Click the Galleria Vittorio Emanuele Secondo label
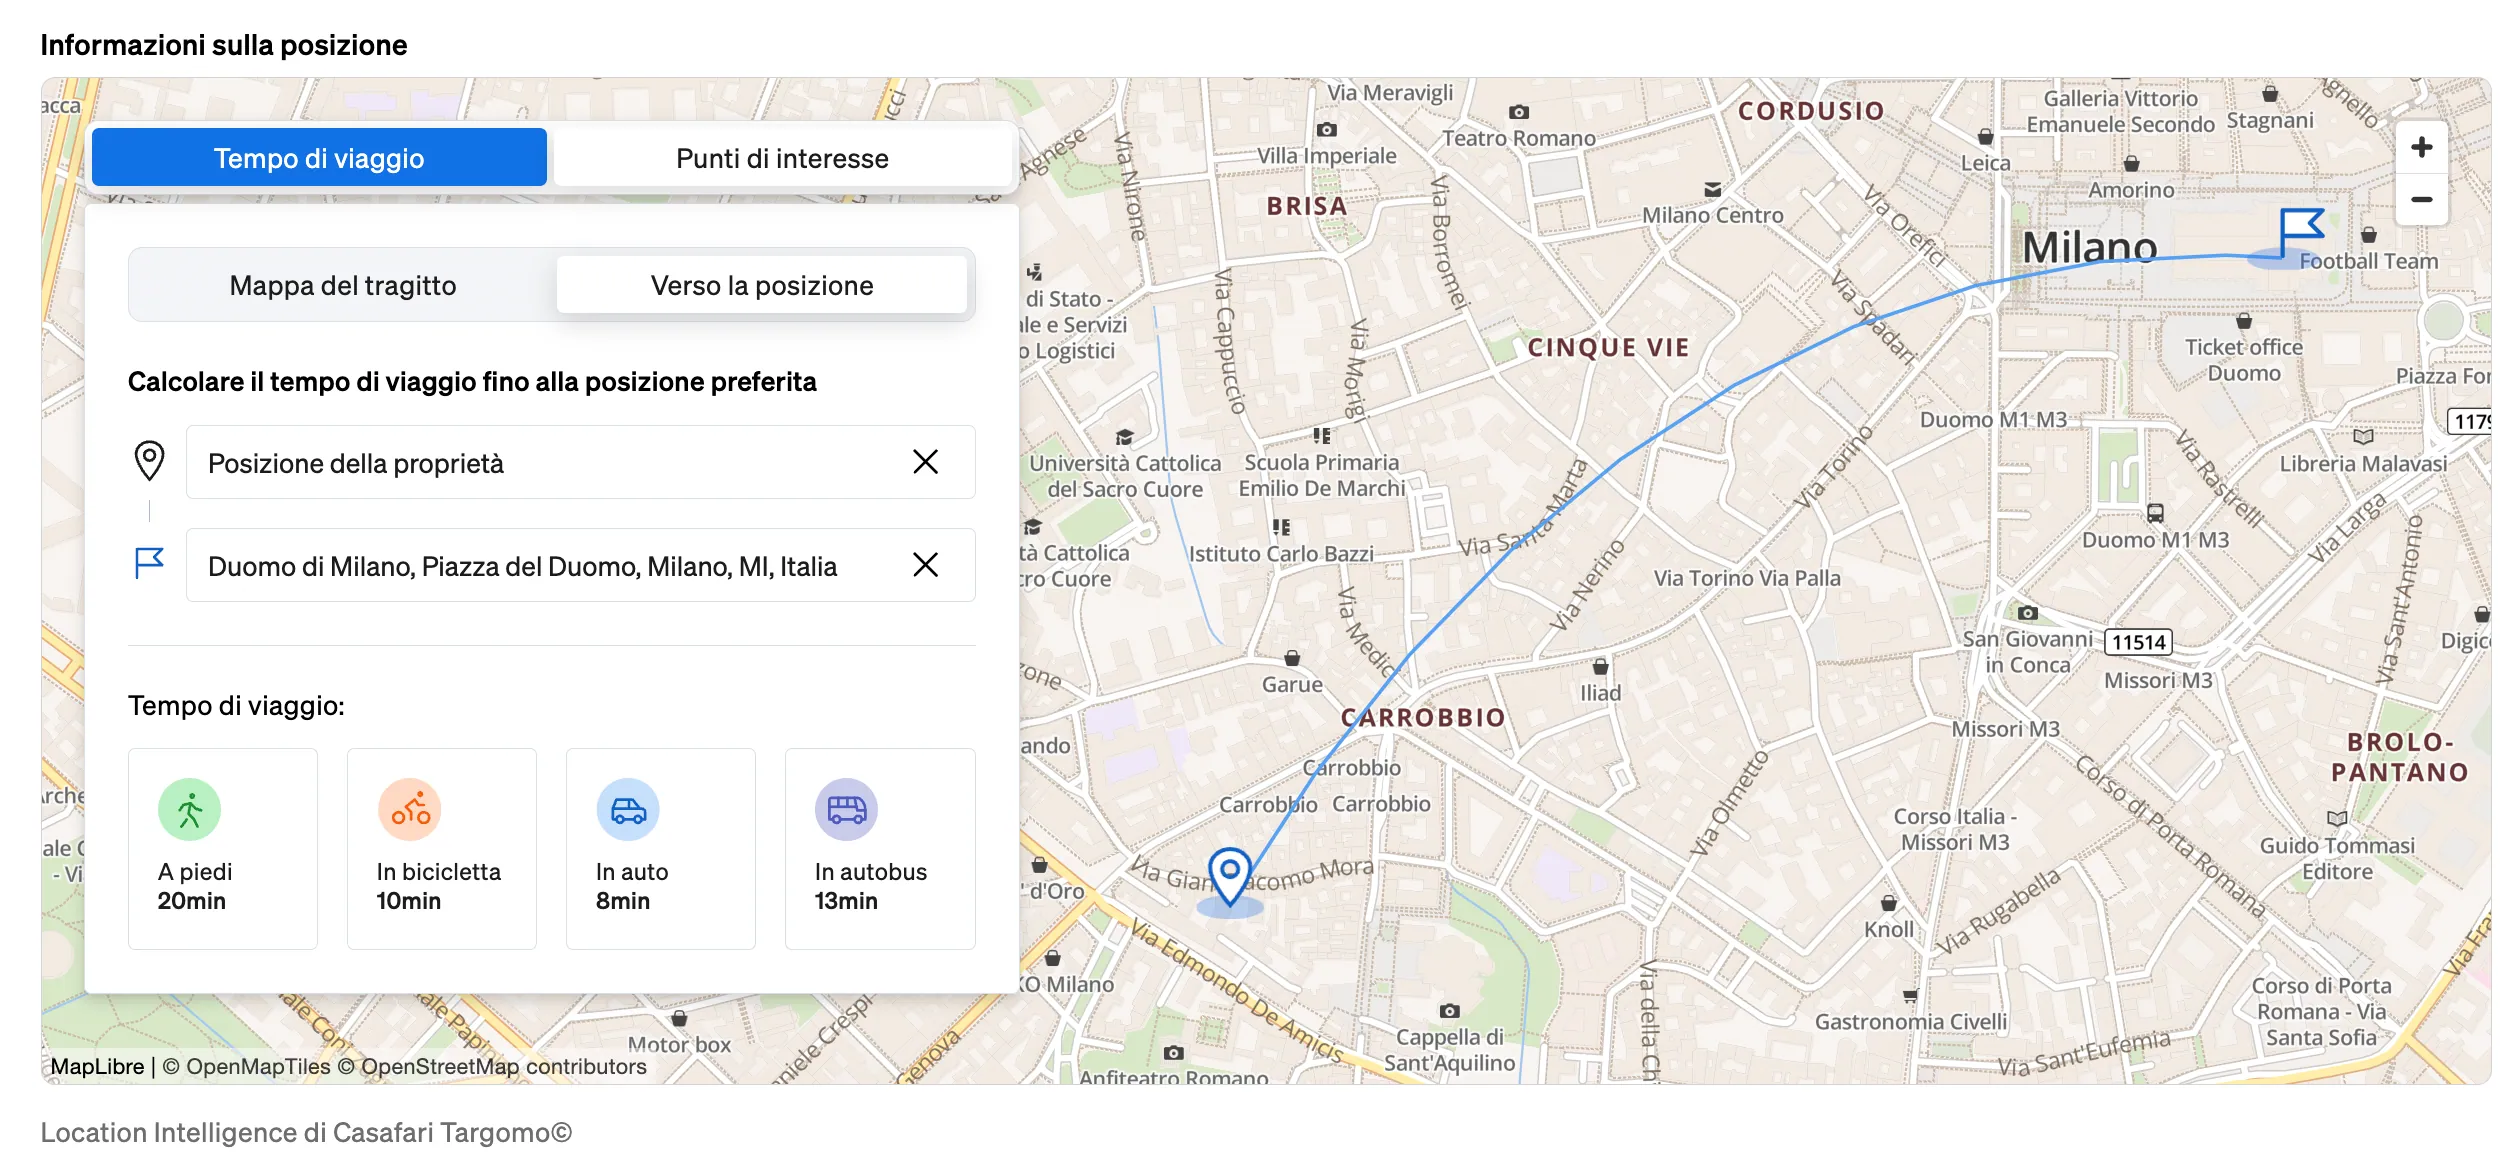Image resolution: width=2508 pixels, height=1152 pixels. coord(2121,111)
